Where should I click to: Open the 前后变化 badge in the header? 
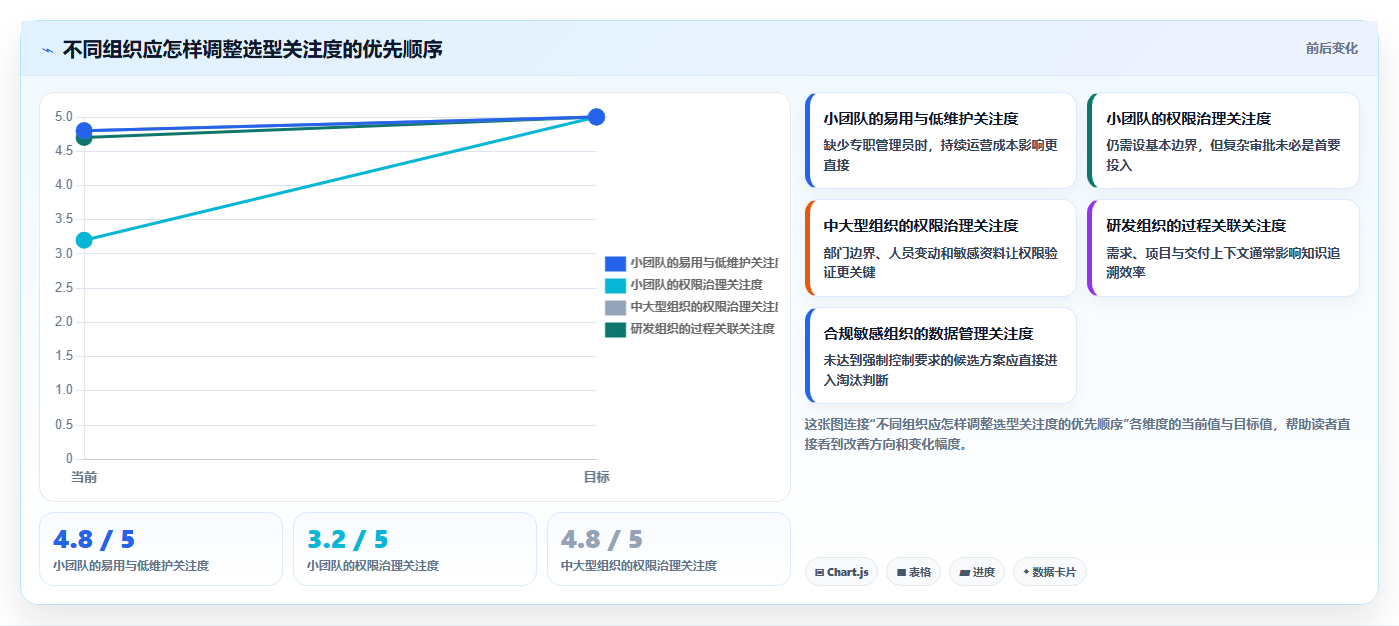coord(1331,48)
